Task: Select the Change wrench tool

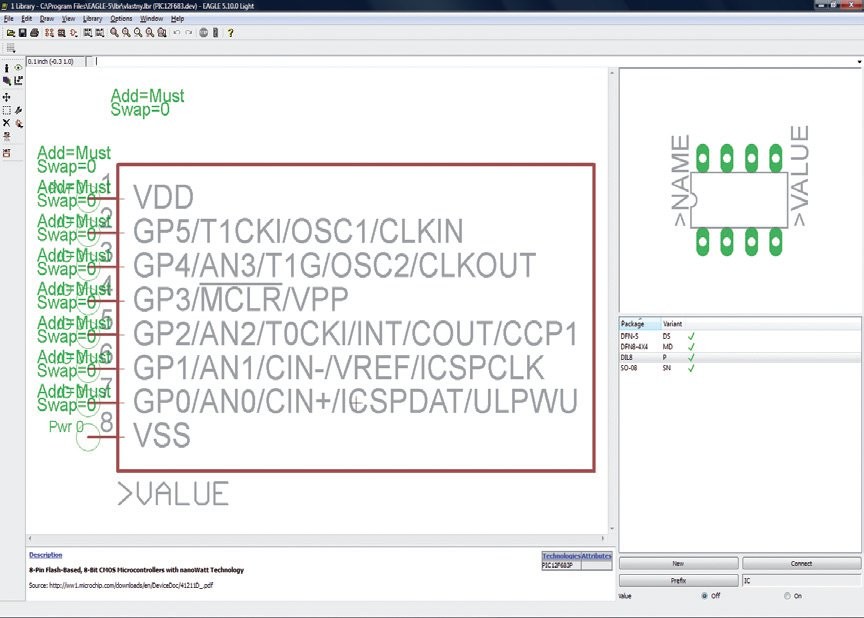Action: (19, 110)
